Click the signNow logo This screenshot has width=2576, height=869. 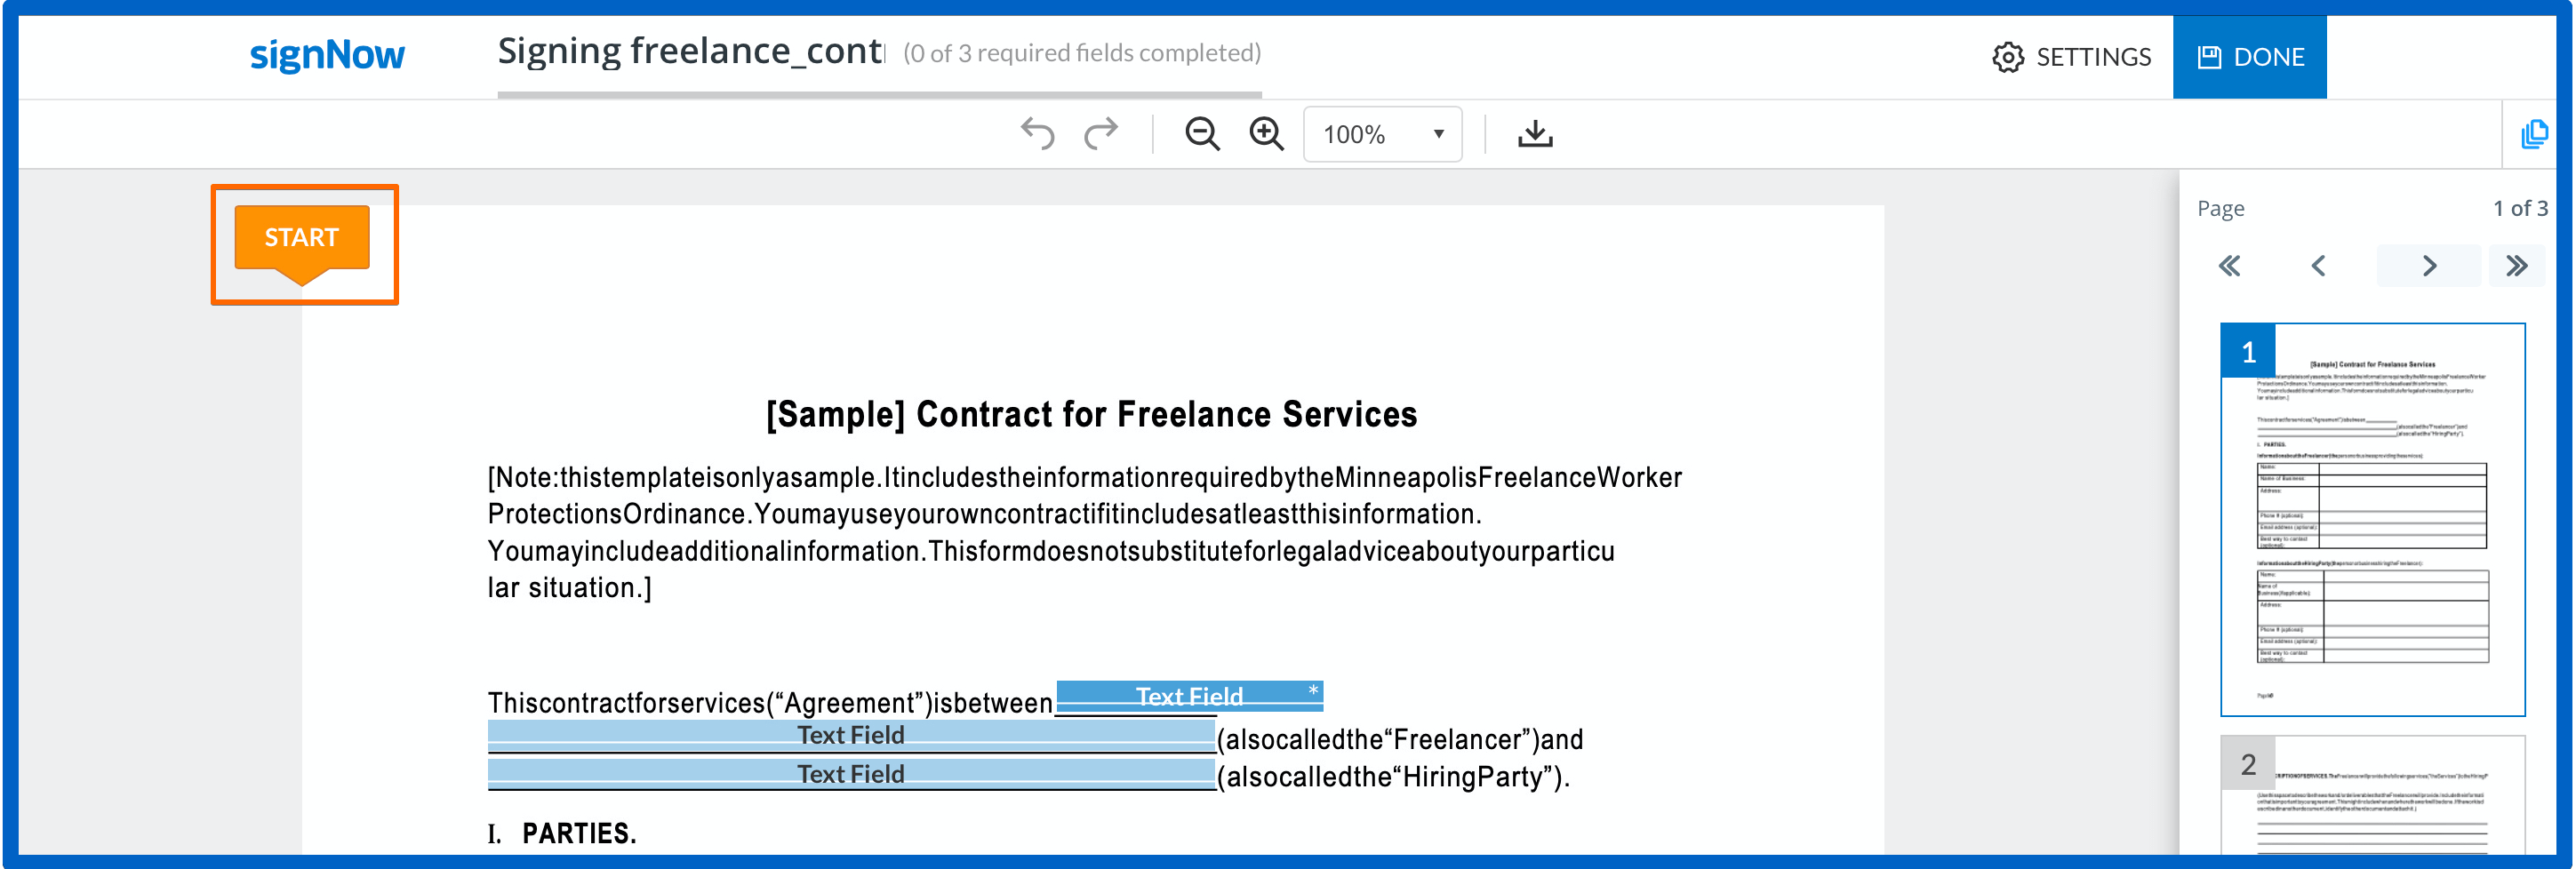pos(327,56)
